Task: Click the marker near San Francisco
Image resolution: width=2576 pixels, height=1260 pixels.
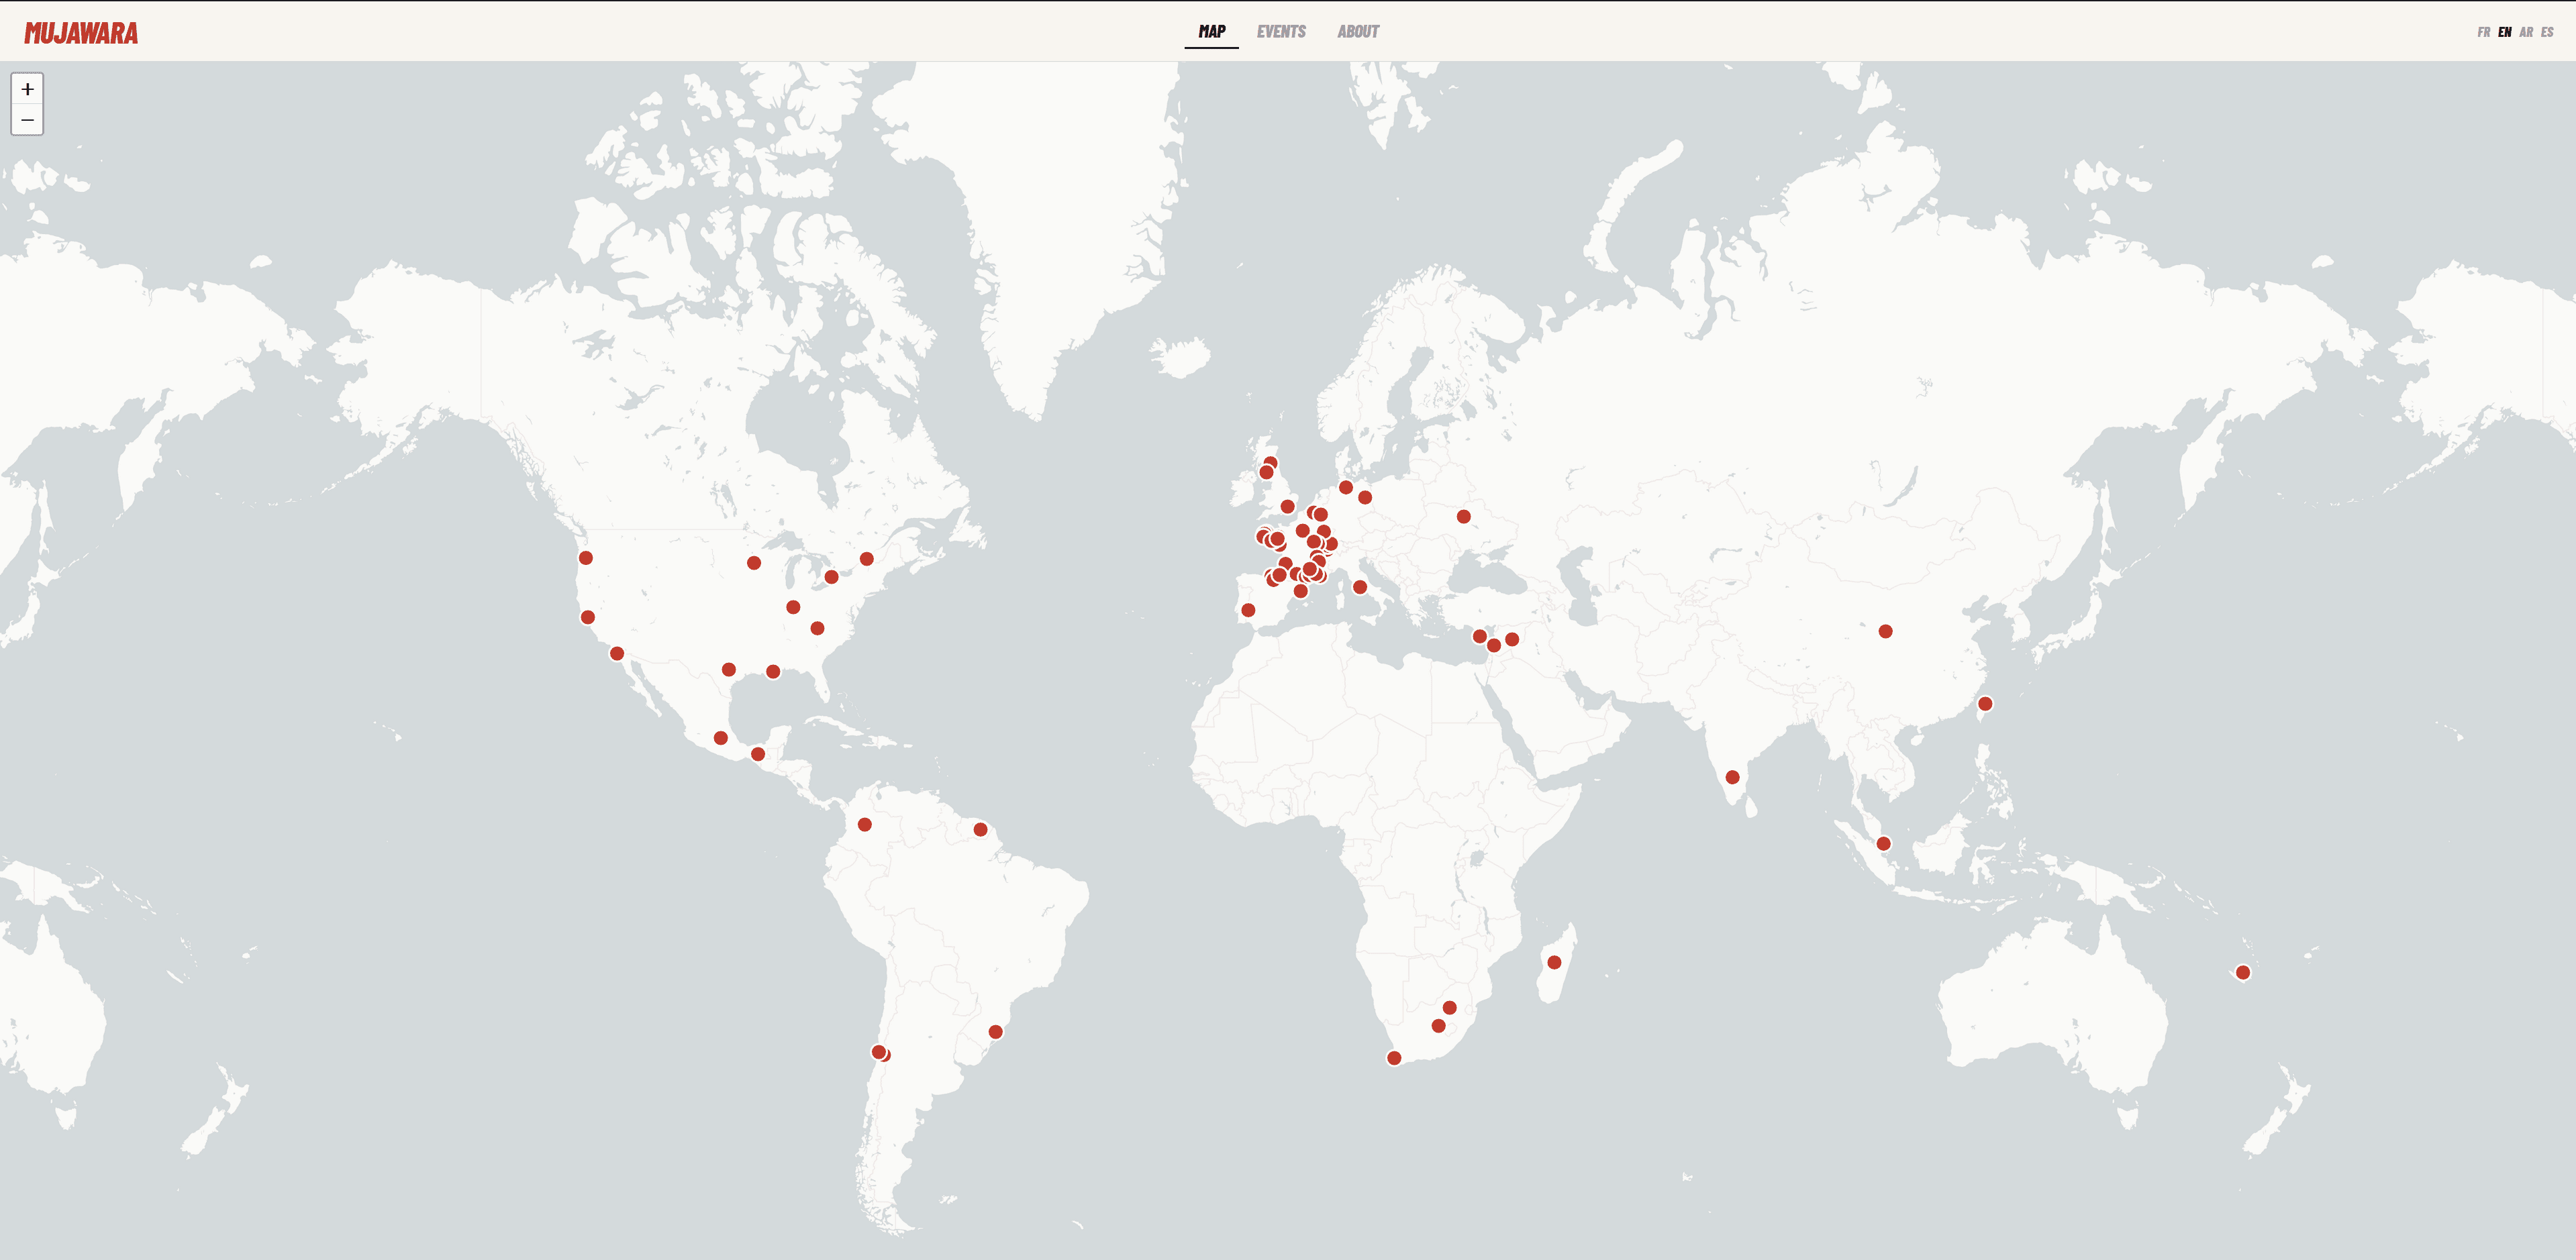Action: click(588, 617)
